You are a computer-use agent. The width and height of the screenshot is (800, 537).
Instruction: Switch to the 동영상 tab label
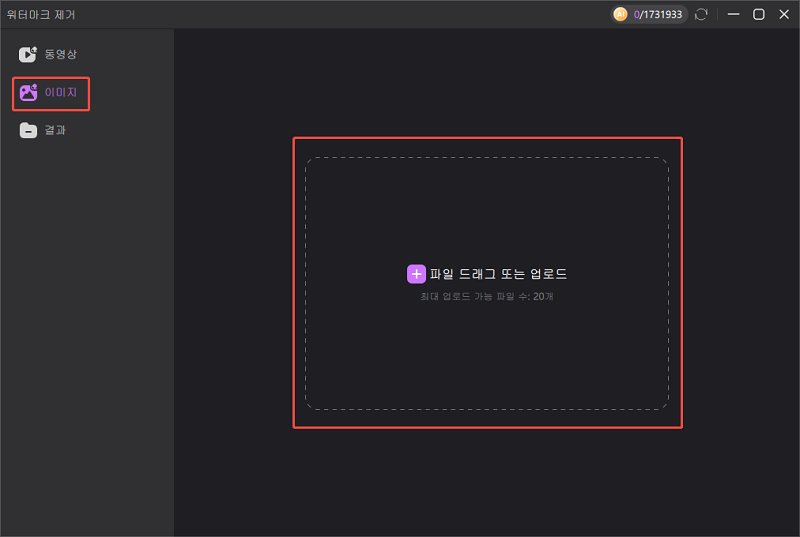point(60,54)
